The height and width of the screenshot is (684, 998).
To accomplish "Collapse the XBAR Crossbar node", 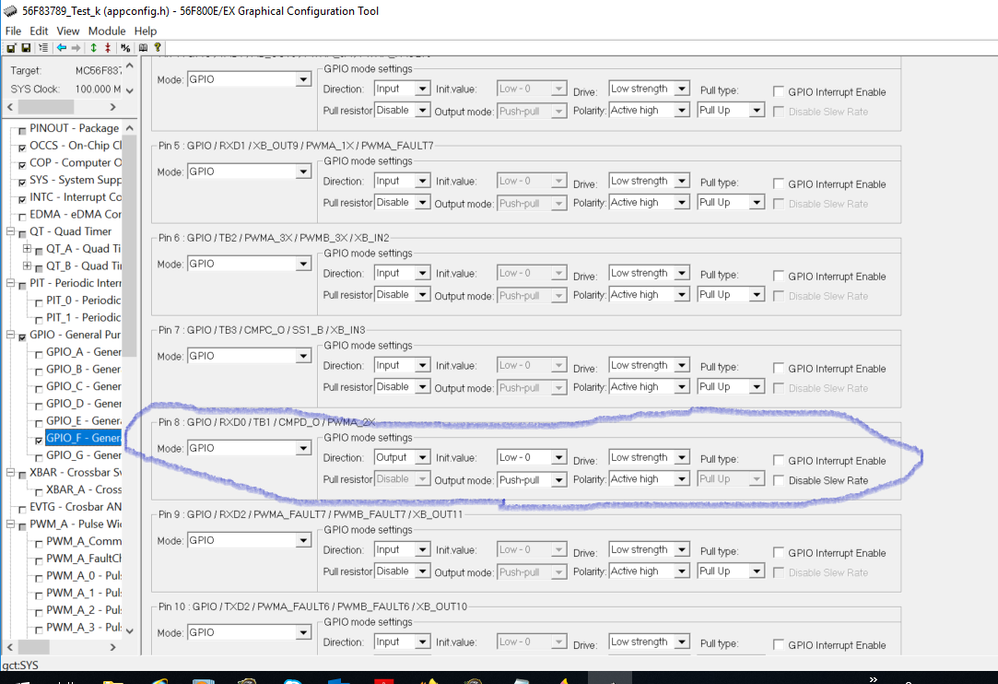I will 10,472.
